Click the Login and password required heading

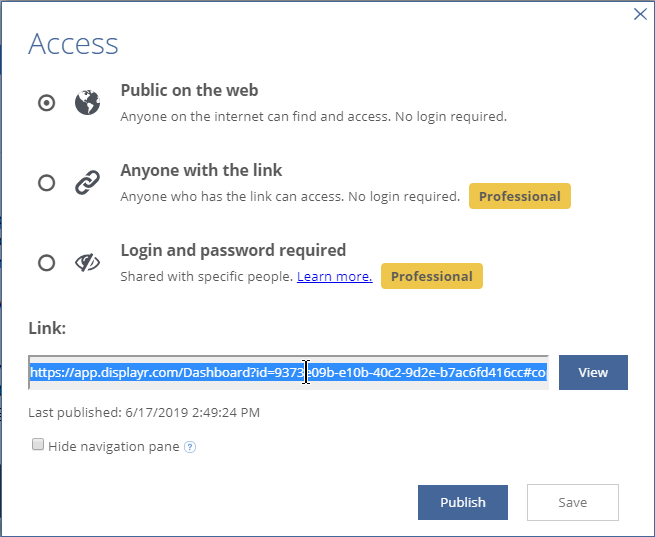233,250
